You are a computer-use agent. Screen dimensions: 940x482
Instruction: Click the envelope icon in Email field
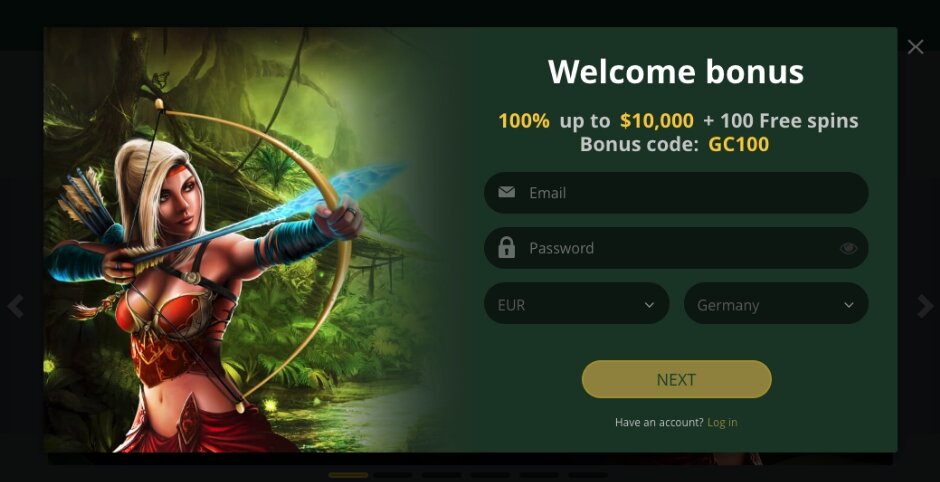pos(507,192)
